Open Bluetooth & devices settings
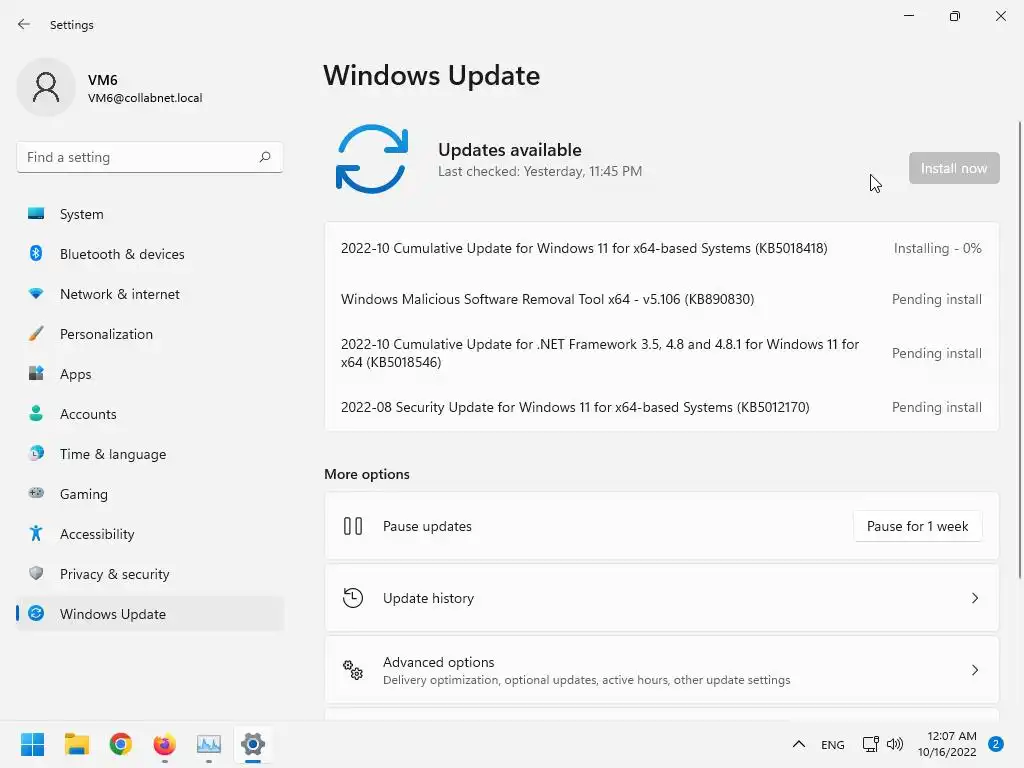The width and height of the screenshot is (1024, 768). coord(150,253)
